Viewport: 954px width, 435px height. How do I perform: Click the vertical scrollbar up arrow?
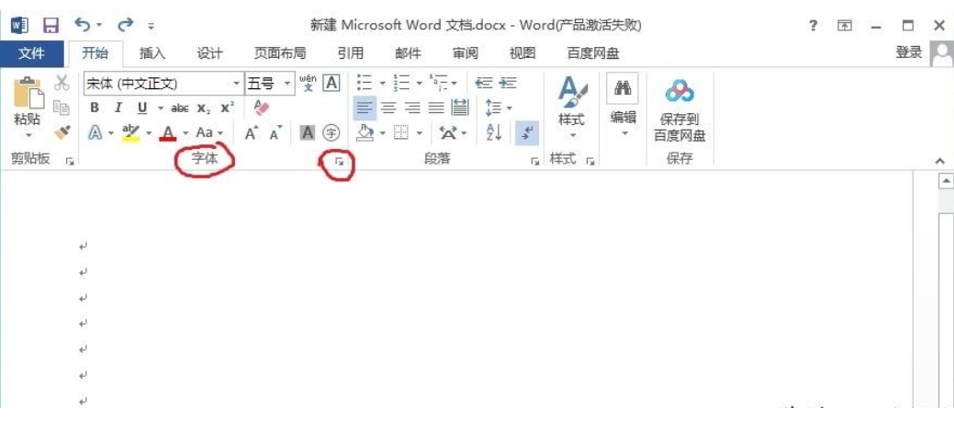(946, 181)
